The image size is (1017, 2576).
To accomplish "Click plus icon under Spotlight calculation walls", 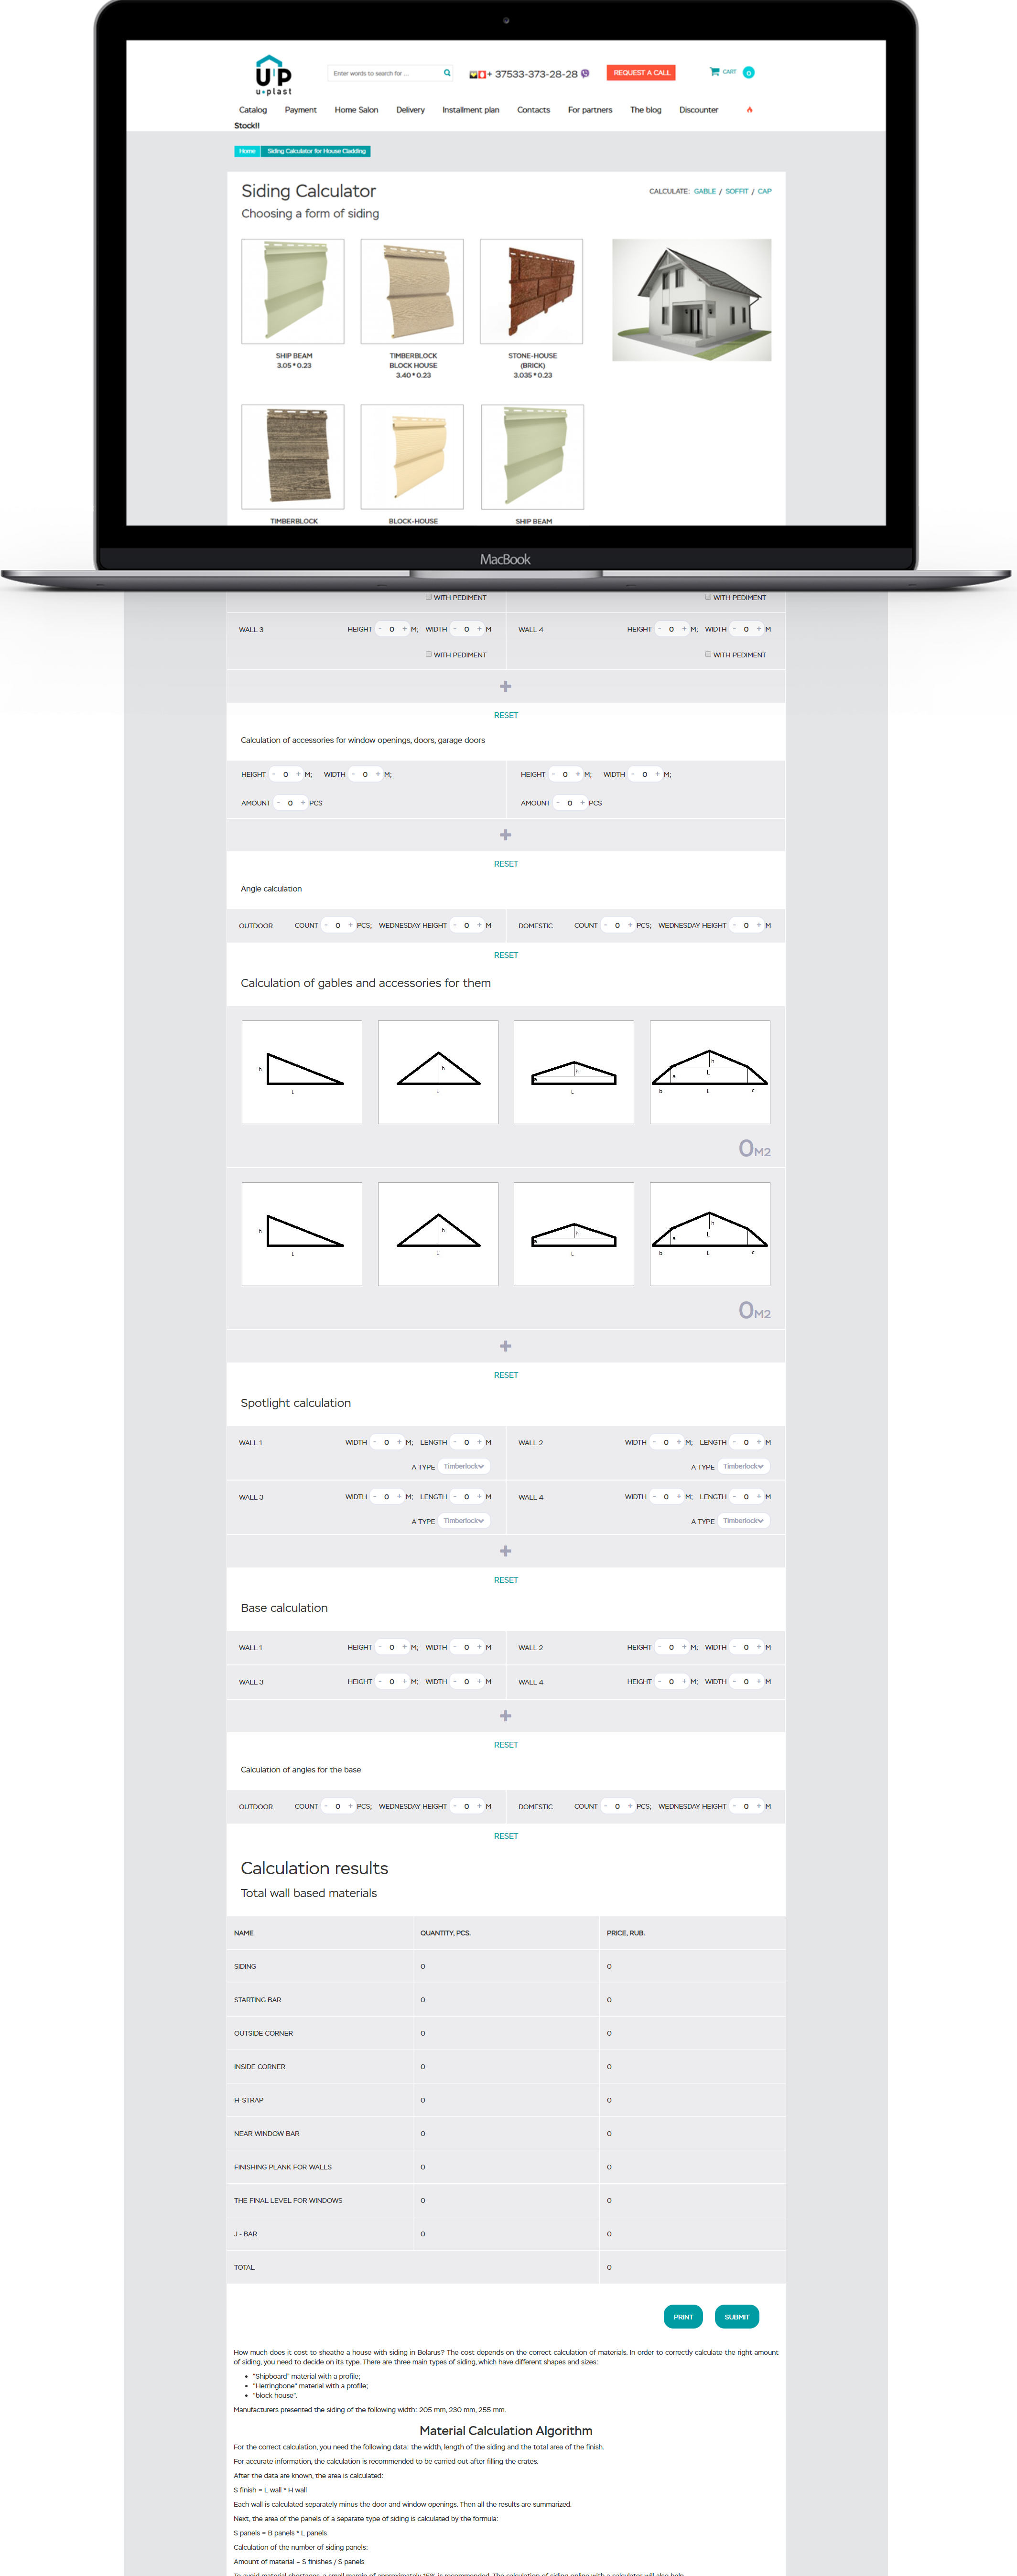I will 506,1551.
